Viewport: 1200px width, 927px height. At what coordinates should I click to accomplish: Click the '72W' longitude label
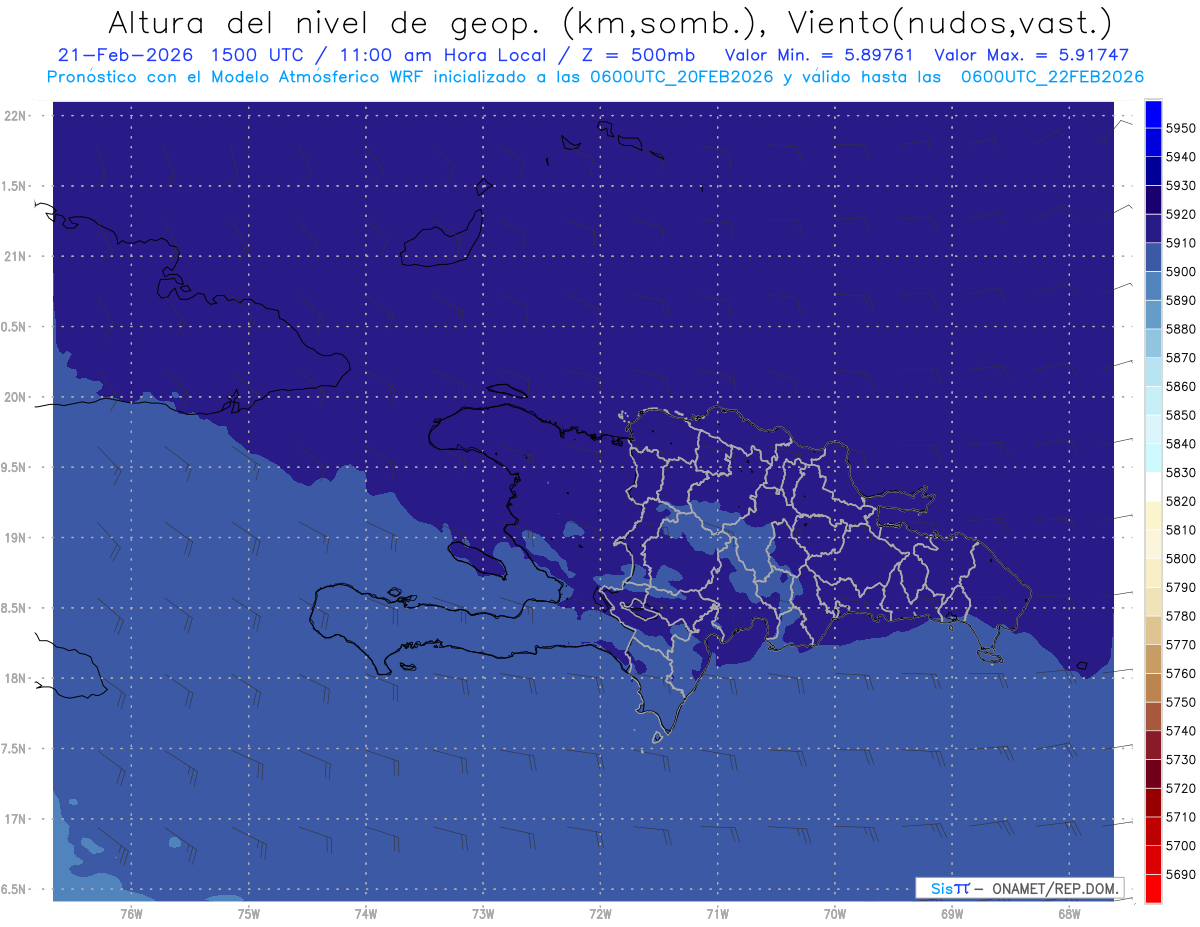600,914
